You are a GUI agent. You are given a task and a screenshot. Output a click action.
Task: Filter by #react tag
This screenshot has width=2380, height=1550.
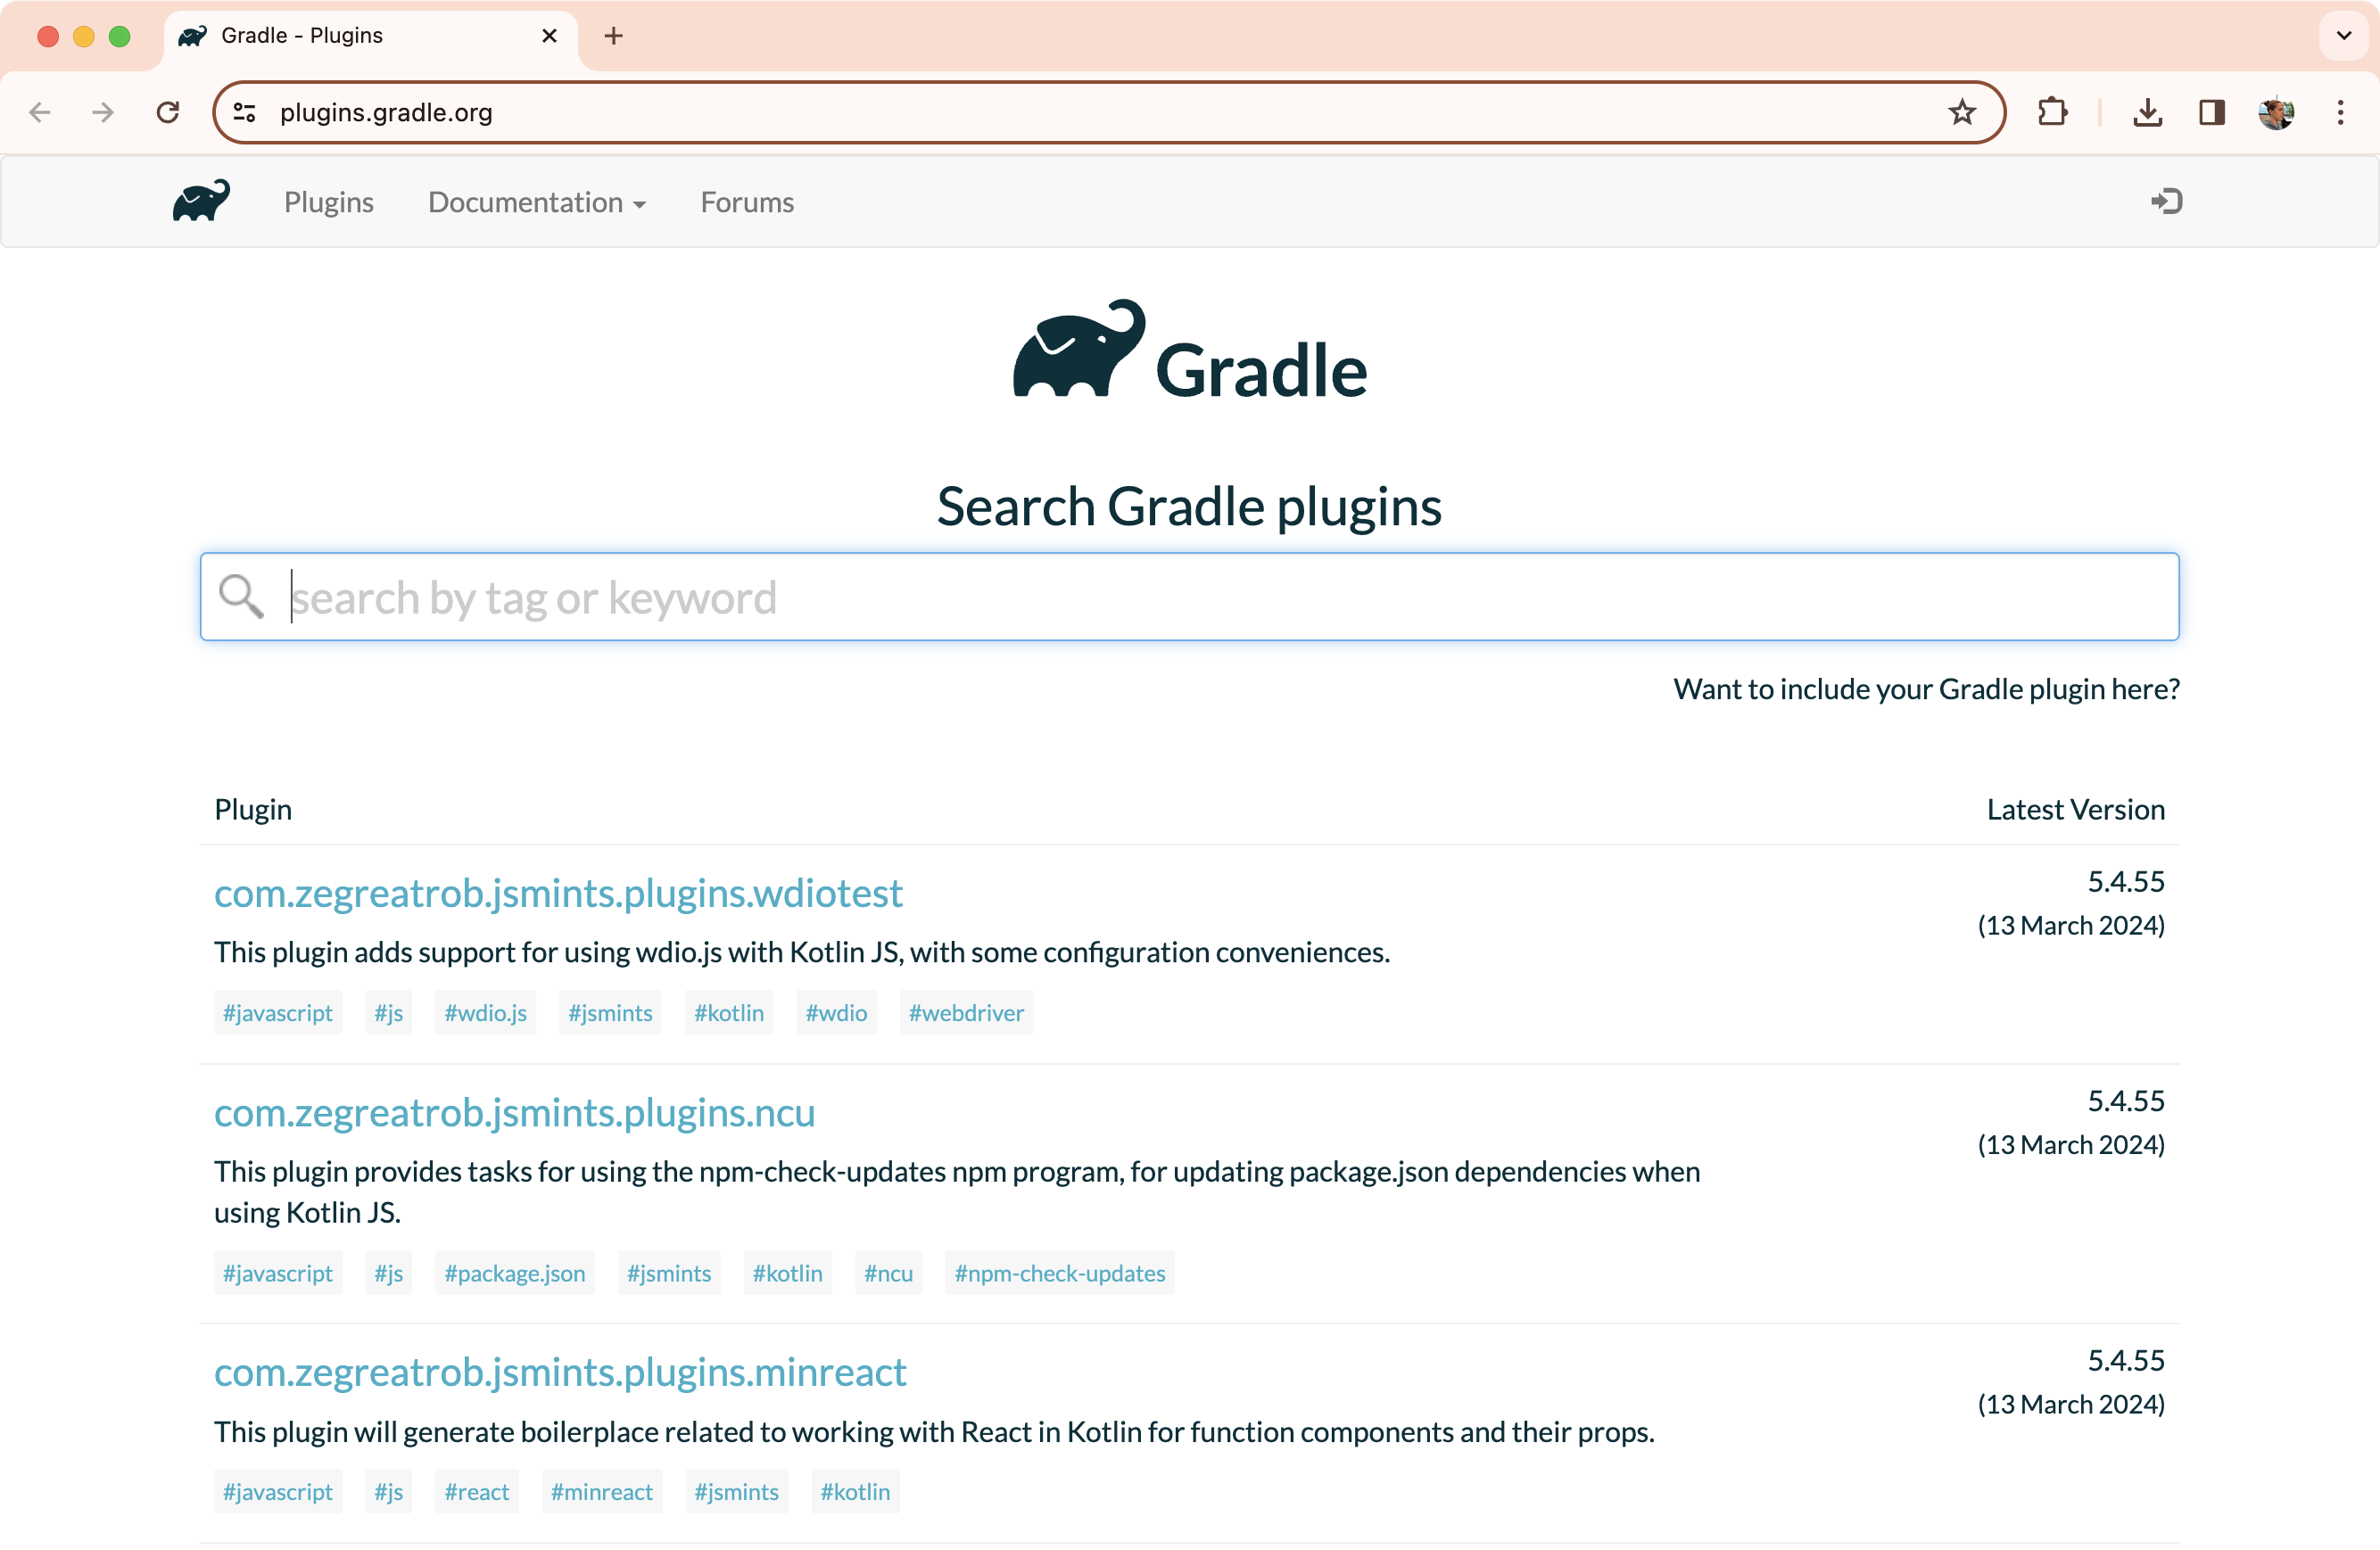point(477,1492)
